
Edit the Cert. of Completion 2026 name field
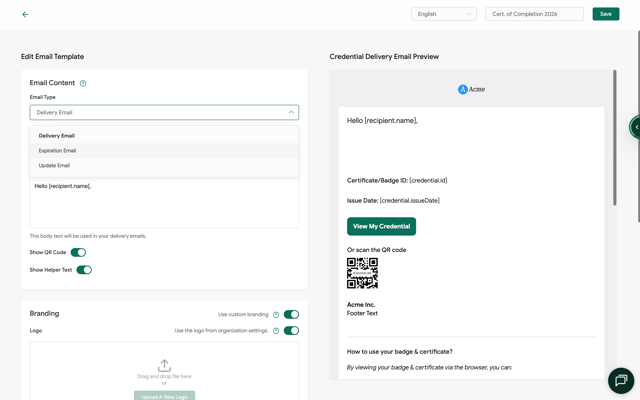point(534,14)
